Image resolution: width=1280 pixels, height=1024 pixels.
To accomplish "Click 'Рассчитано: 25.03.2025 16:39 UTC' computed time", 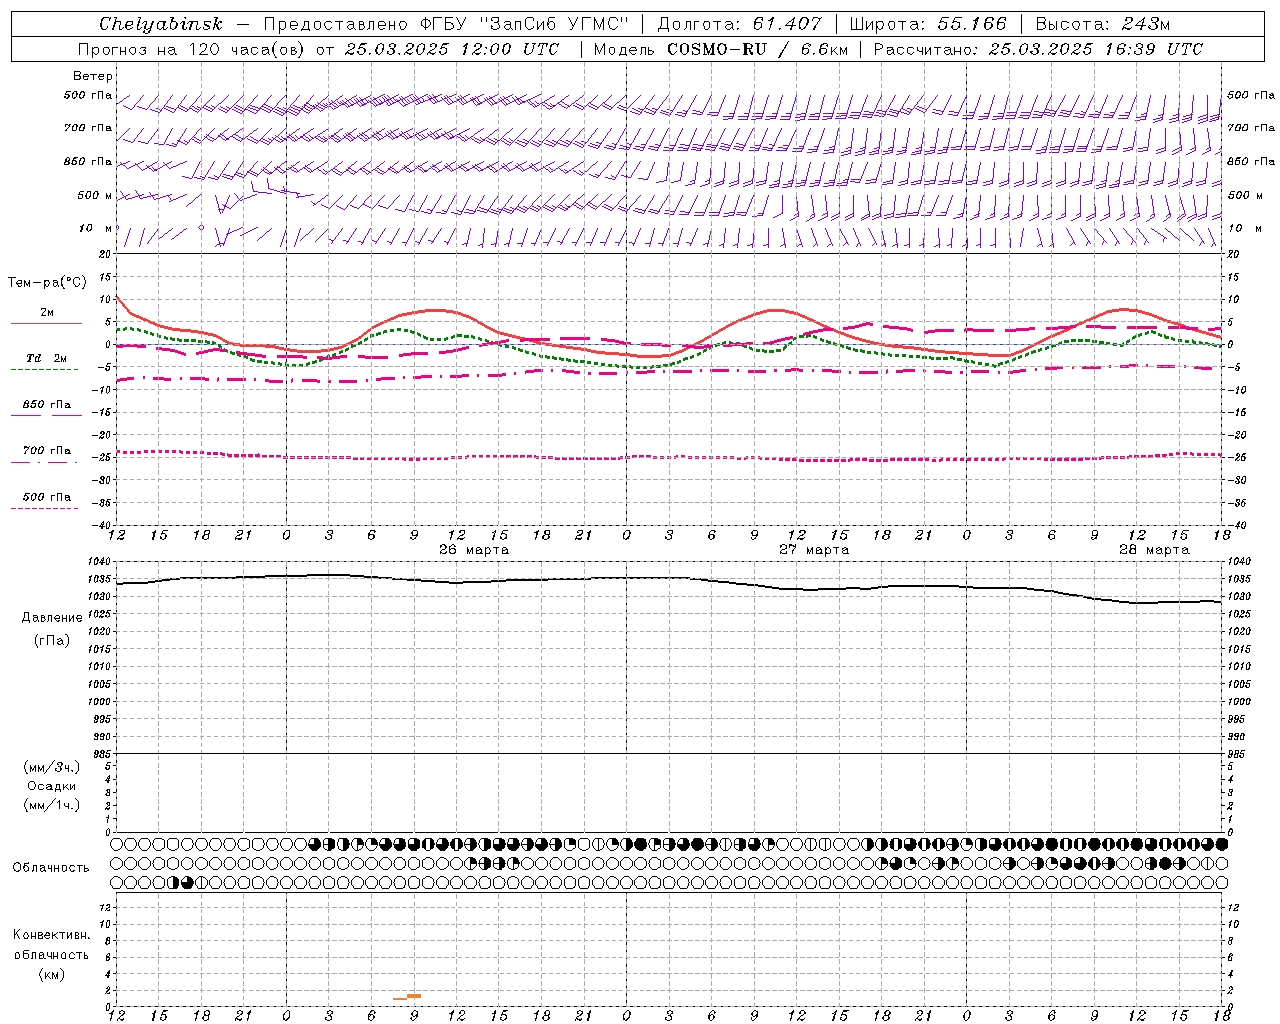I will coord(1038,49).
